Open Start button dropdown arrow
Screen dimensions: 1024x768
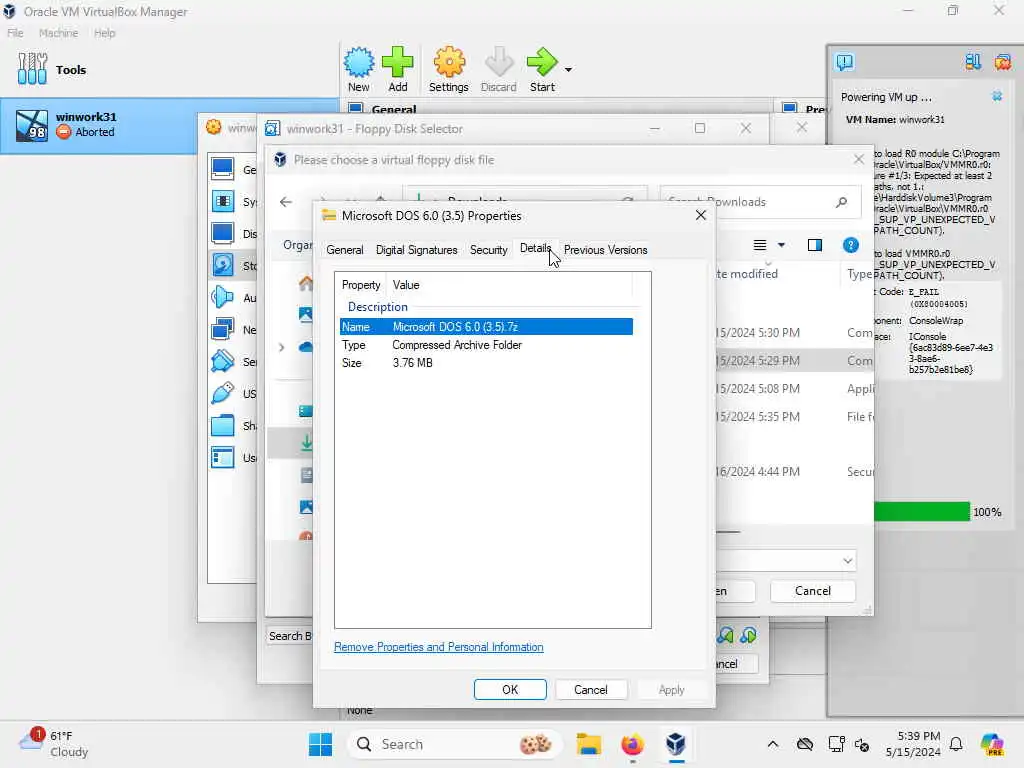point(568,70)
